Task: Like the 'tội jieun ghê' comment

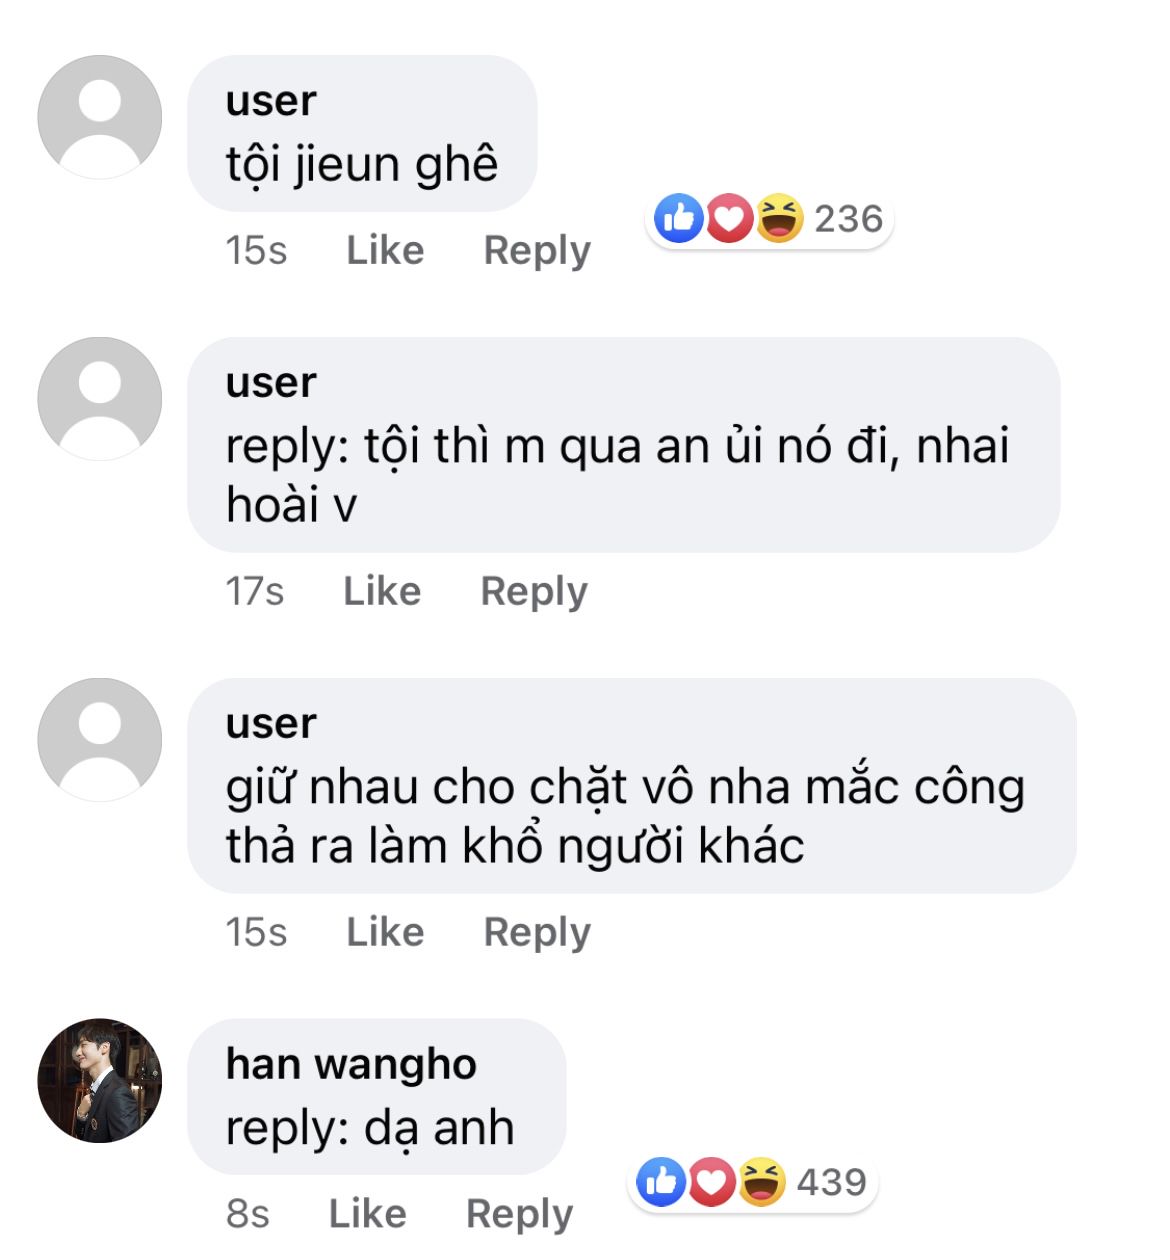Action: click(385, 250)
